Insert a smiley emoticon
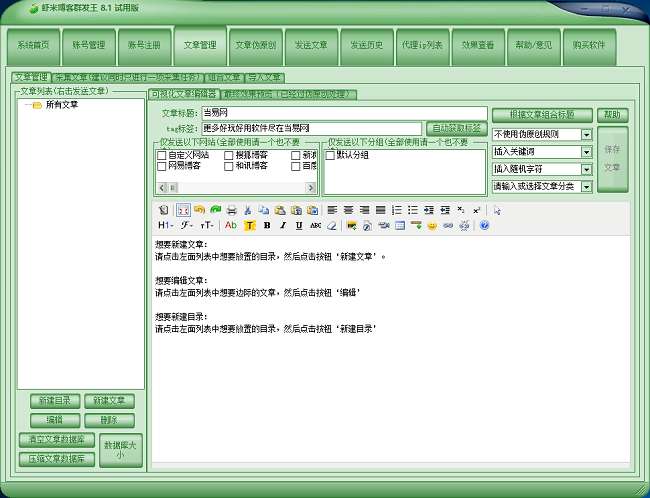650x498 pixels. 432,226
